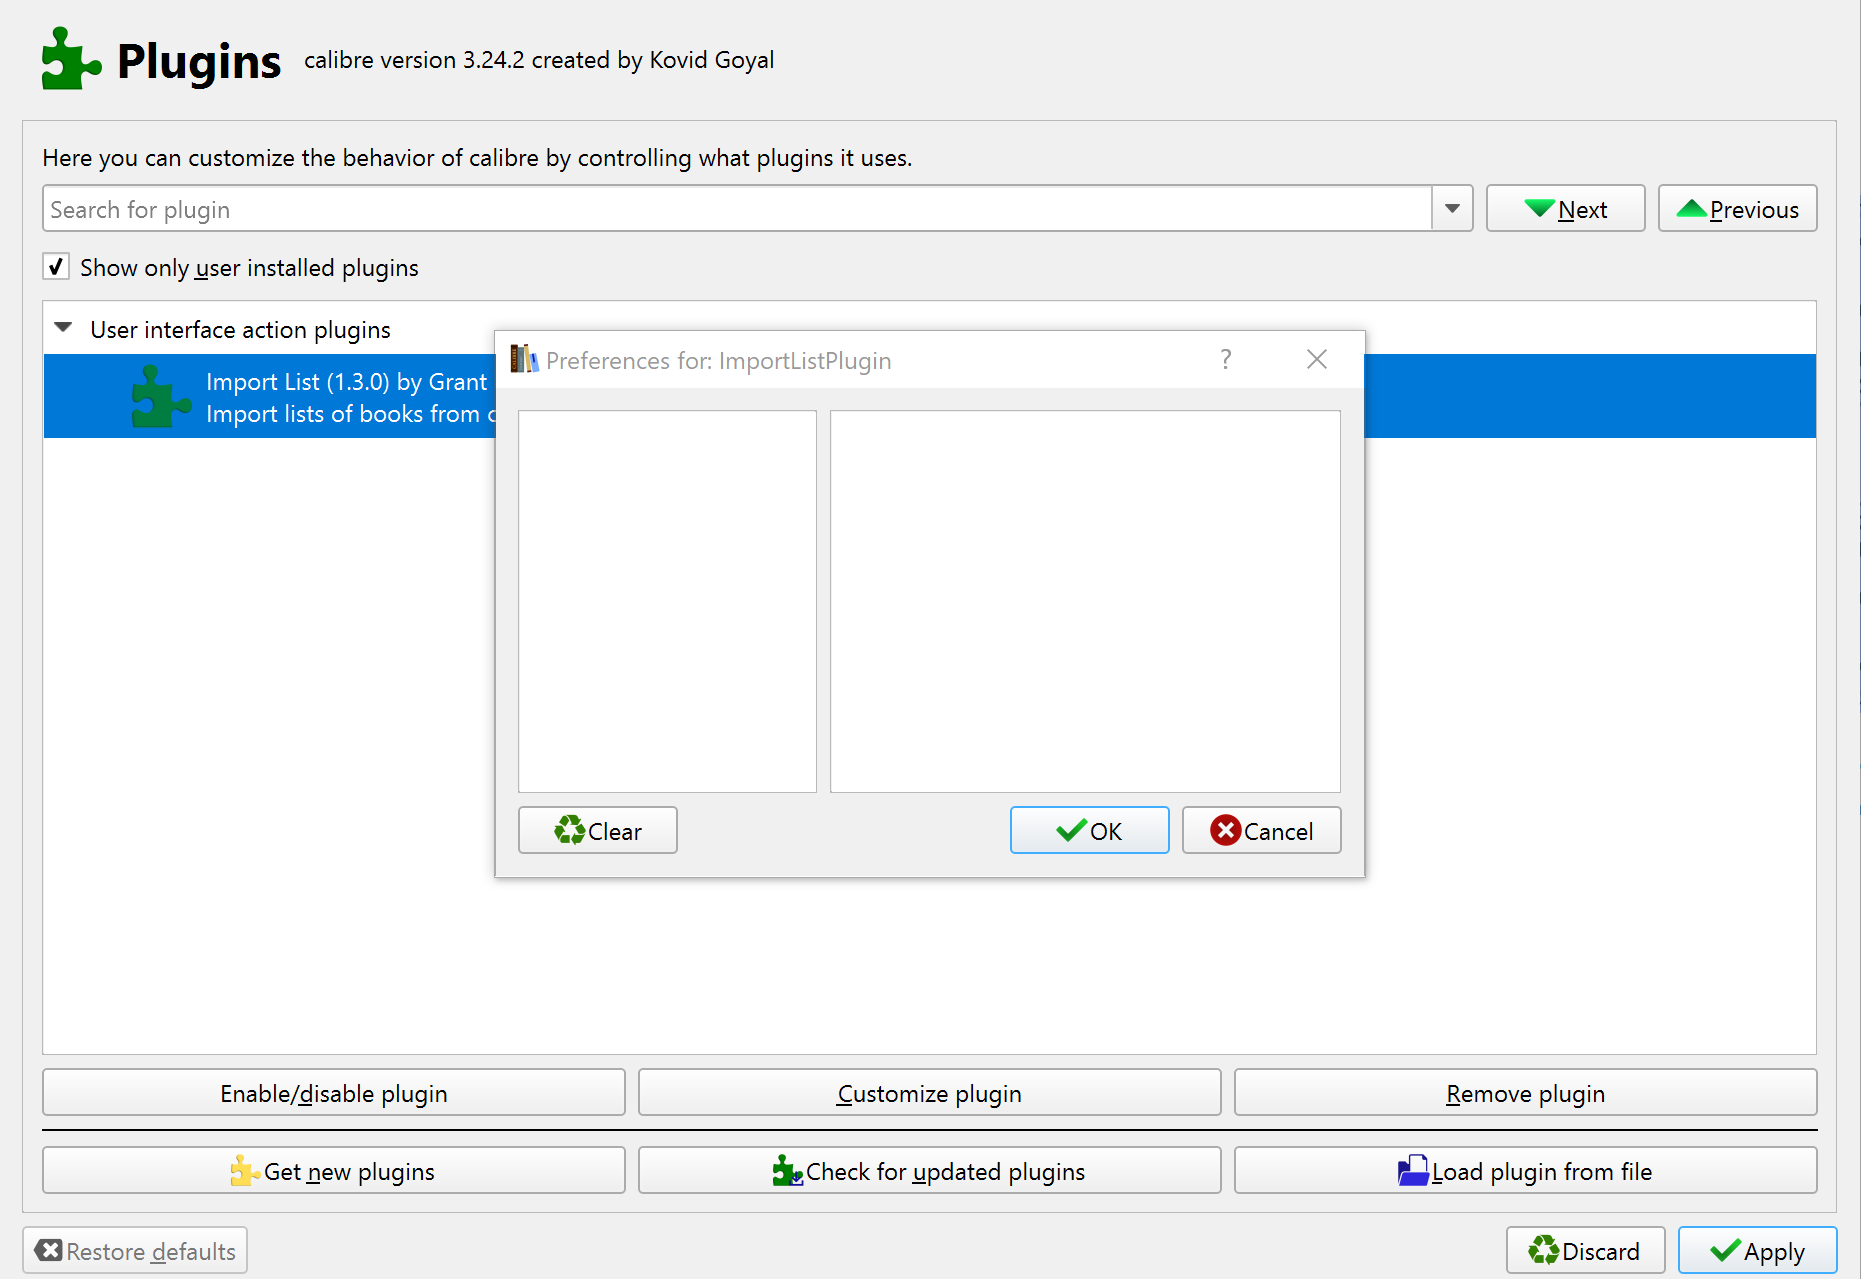Click the green Plugins puzzle-piece header icon
1861x1279 pixels.
[x=71, y=59]
